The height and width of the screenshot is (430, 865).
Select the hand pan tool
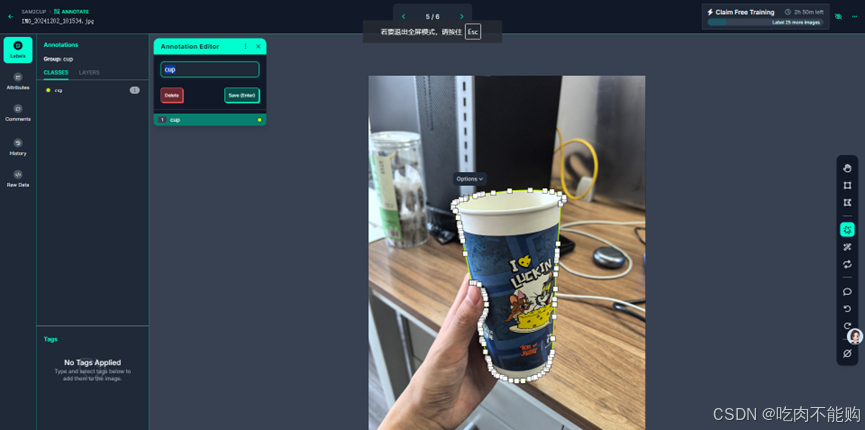(x=847, y=168)
